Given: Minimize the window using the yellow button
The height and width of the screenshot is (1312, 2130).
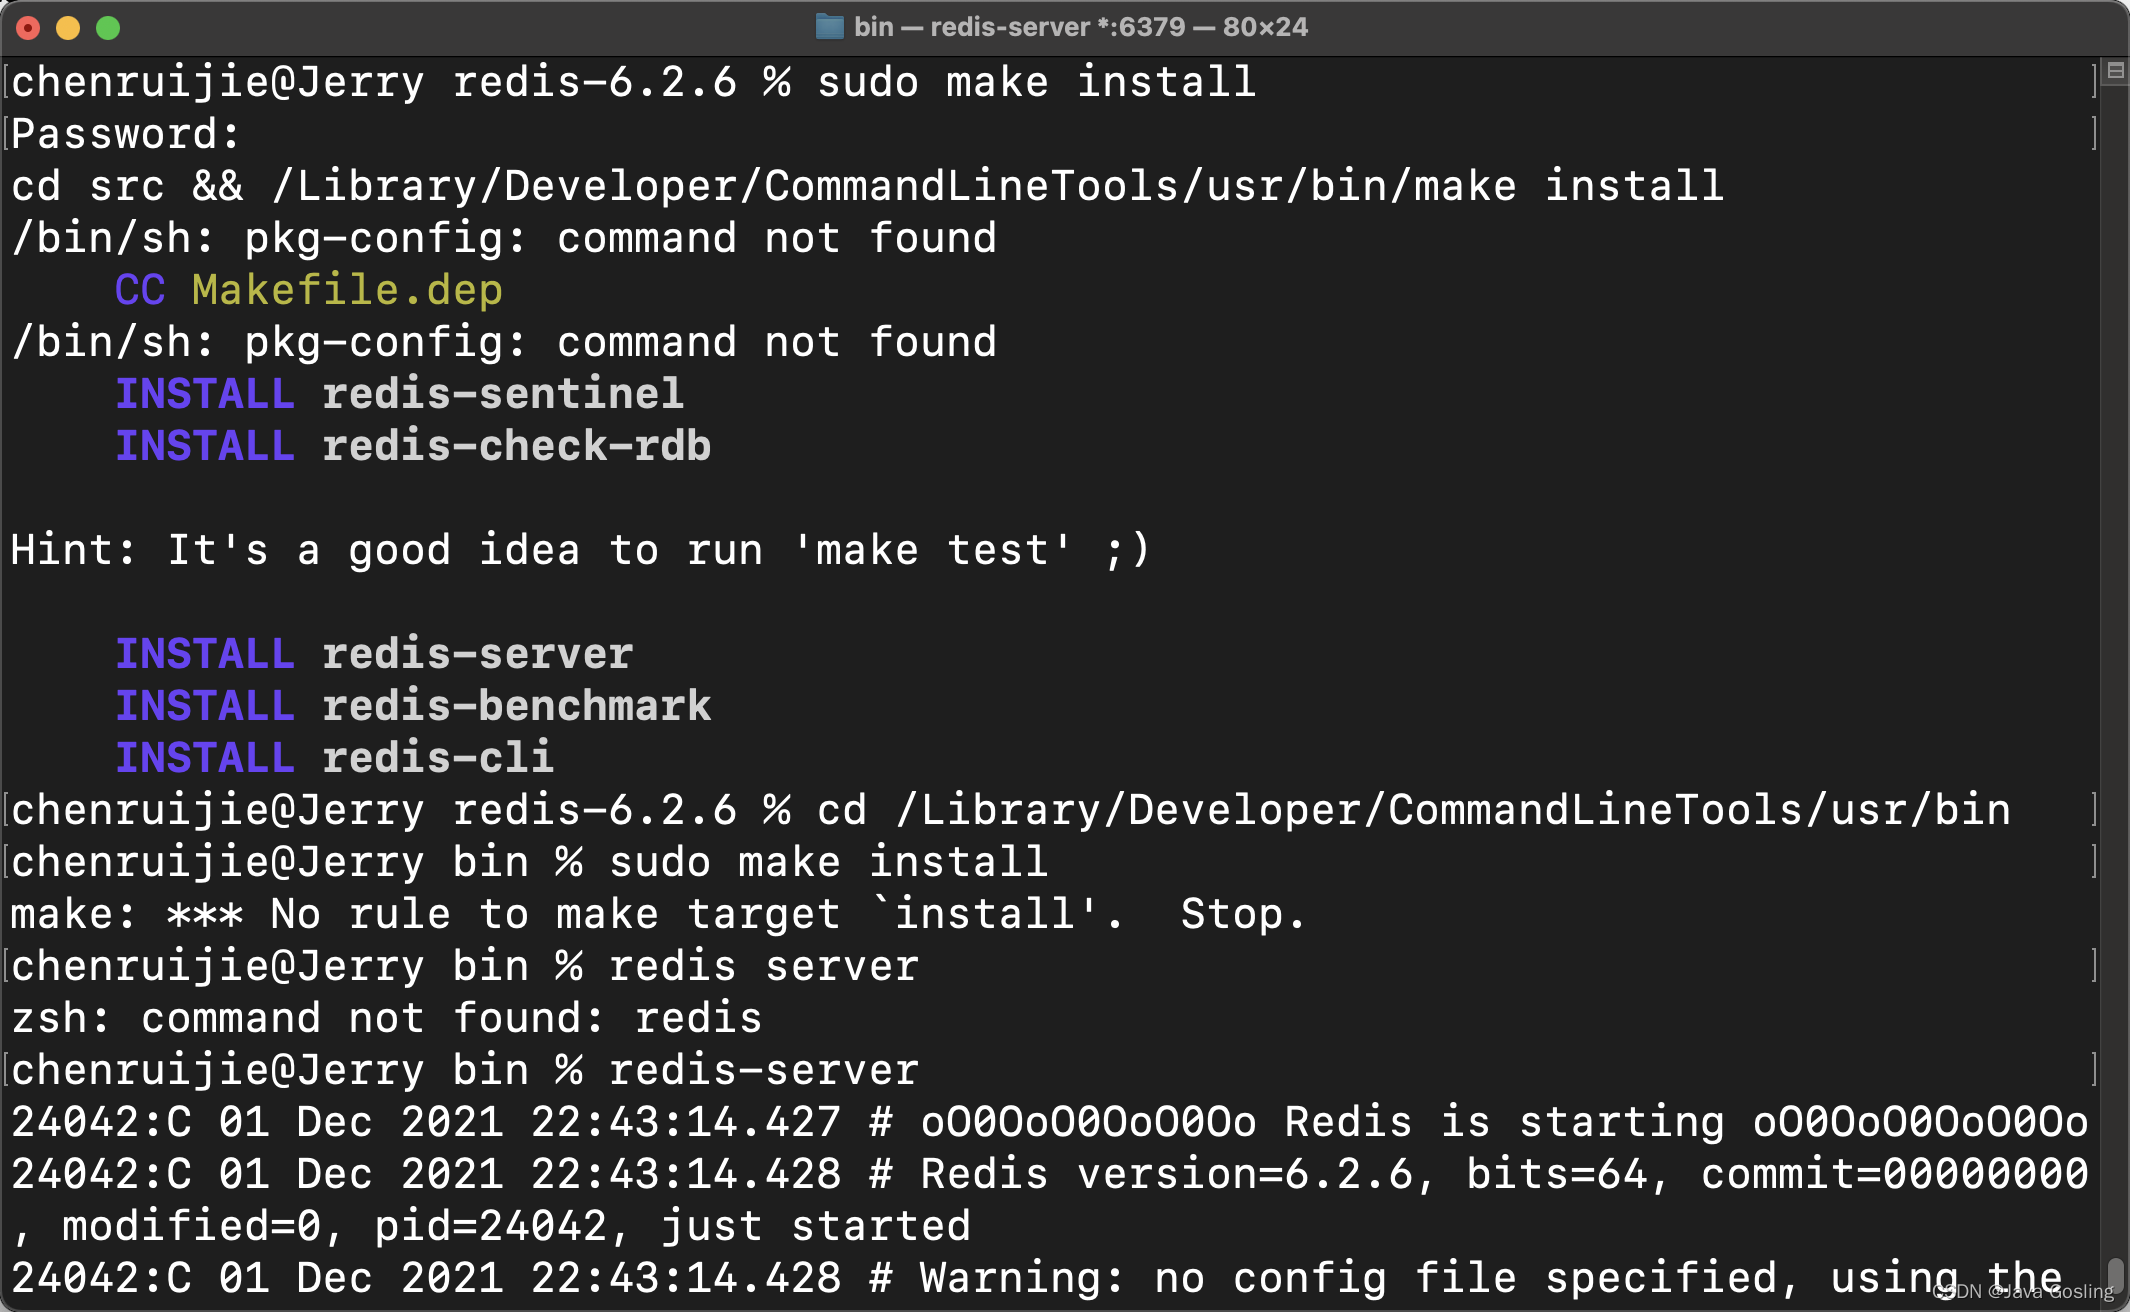Looking at the screenshot, I should tap(68, 28).
